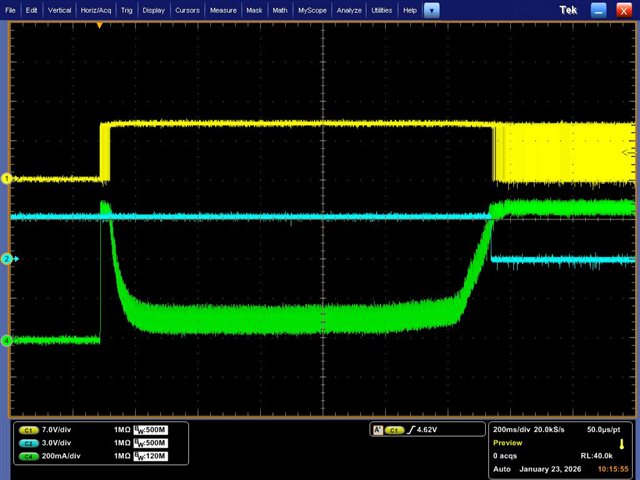Open the Edit menu
Screen dimensions: 640x480
pyautogui.click(x=31, y=10)
